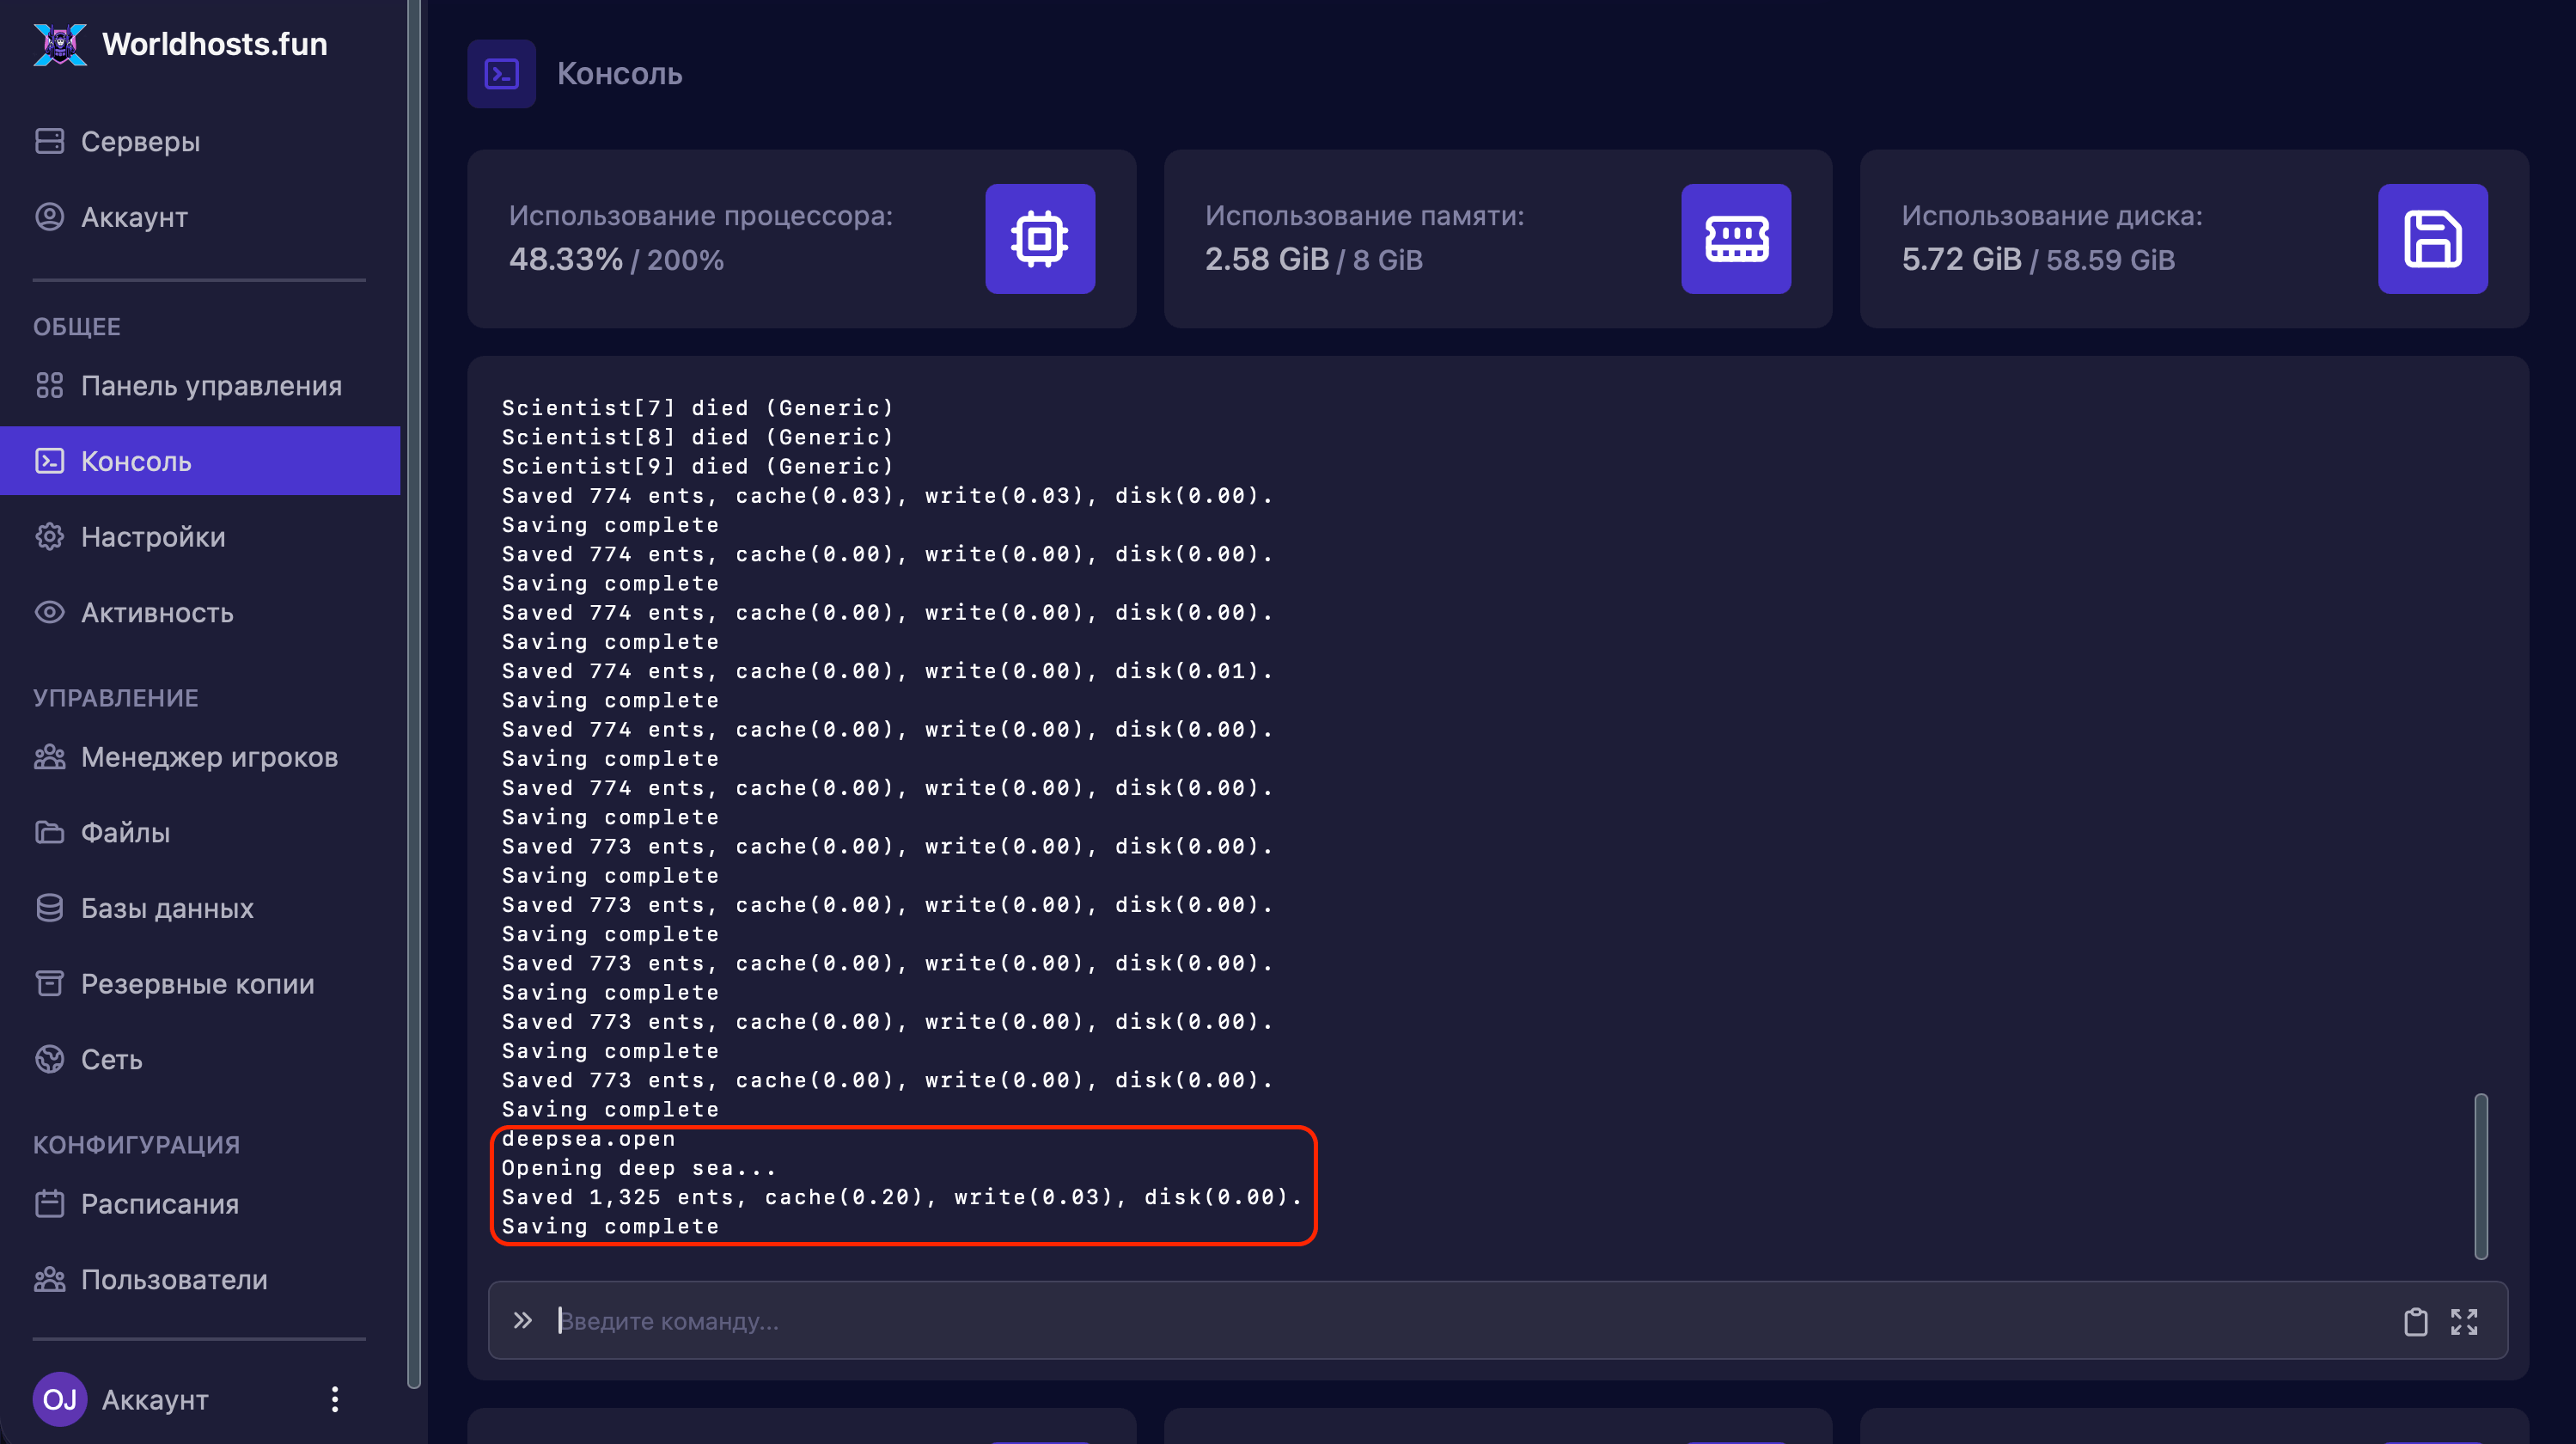The width and height of the screenshot is (2576, 1444).
Task: Click the eye icon beside Активность
Action: point(49,612)
